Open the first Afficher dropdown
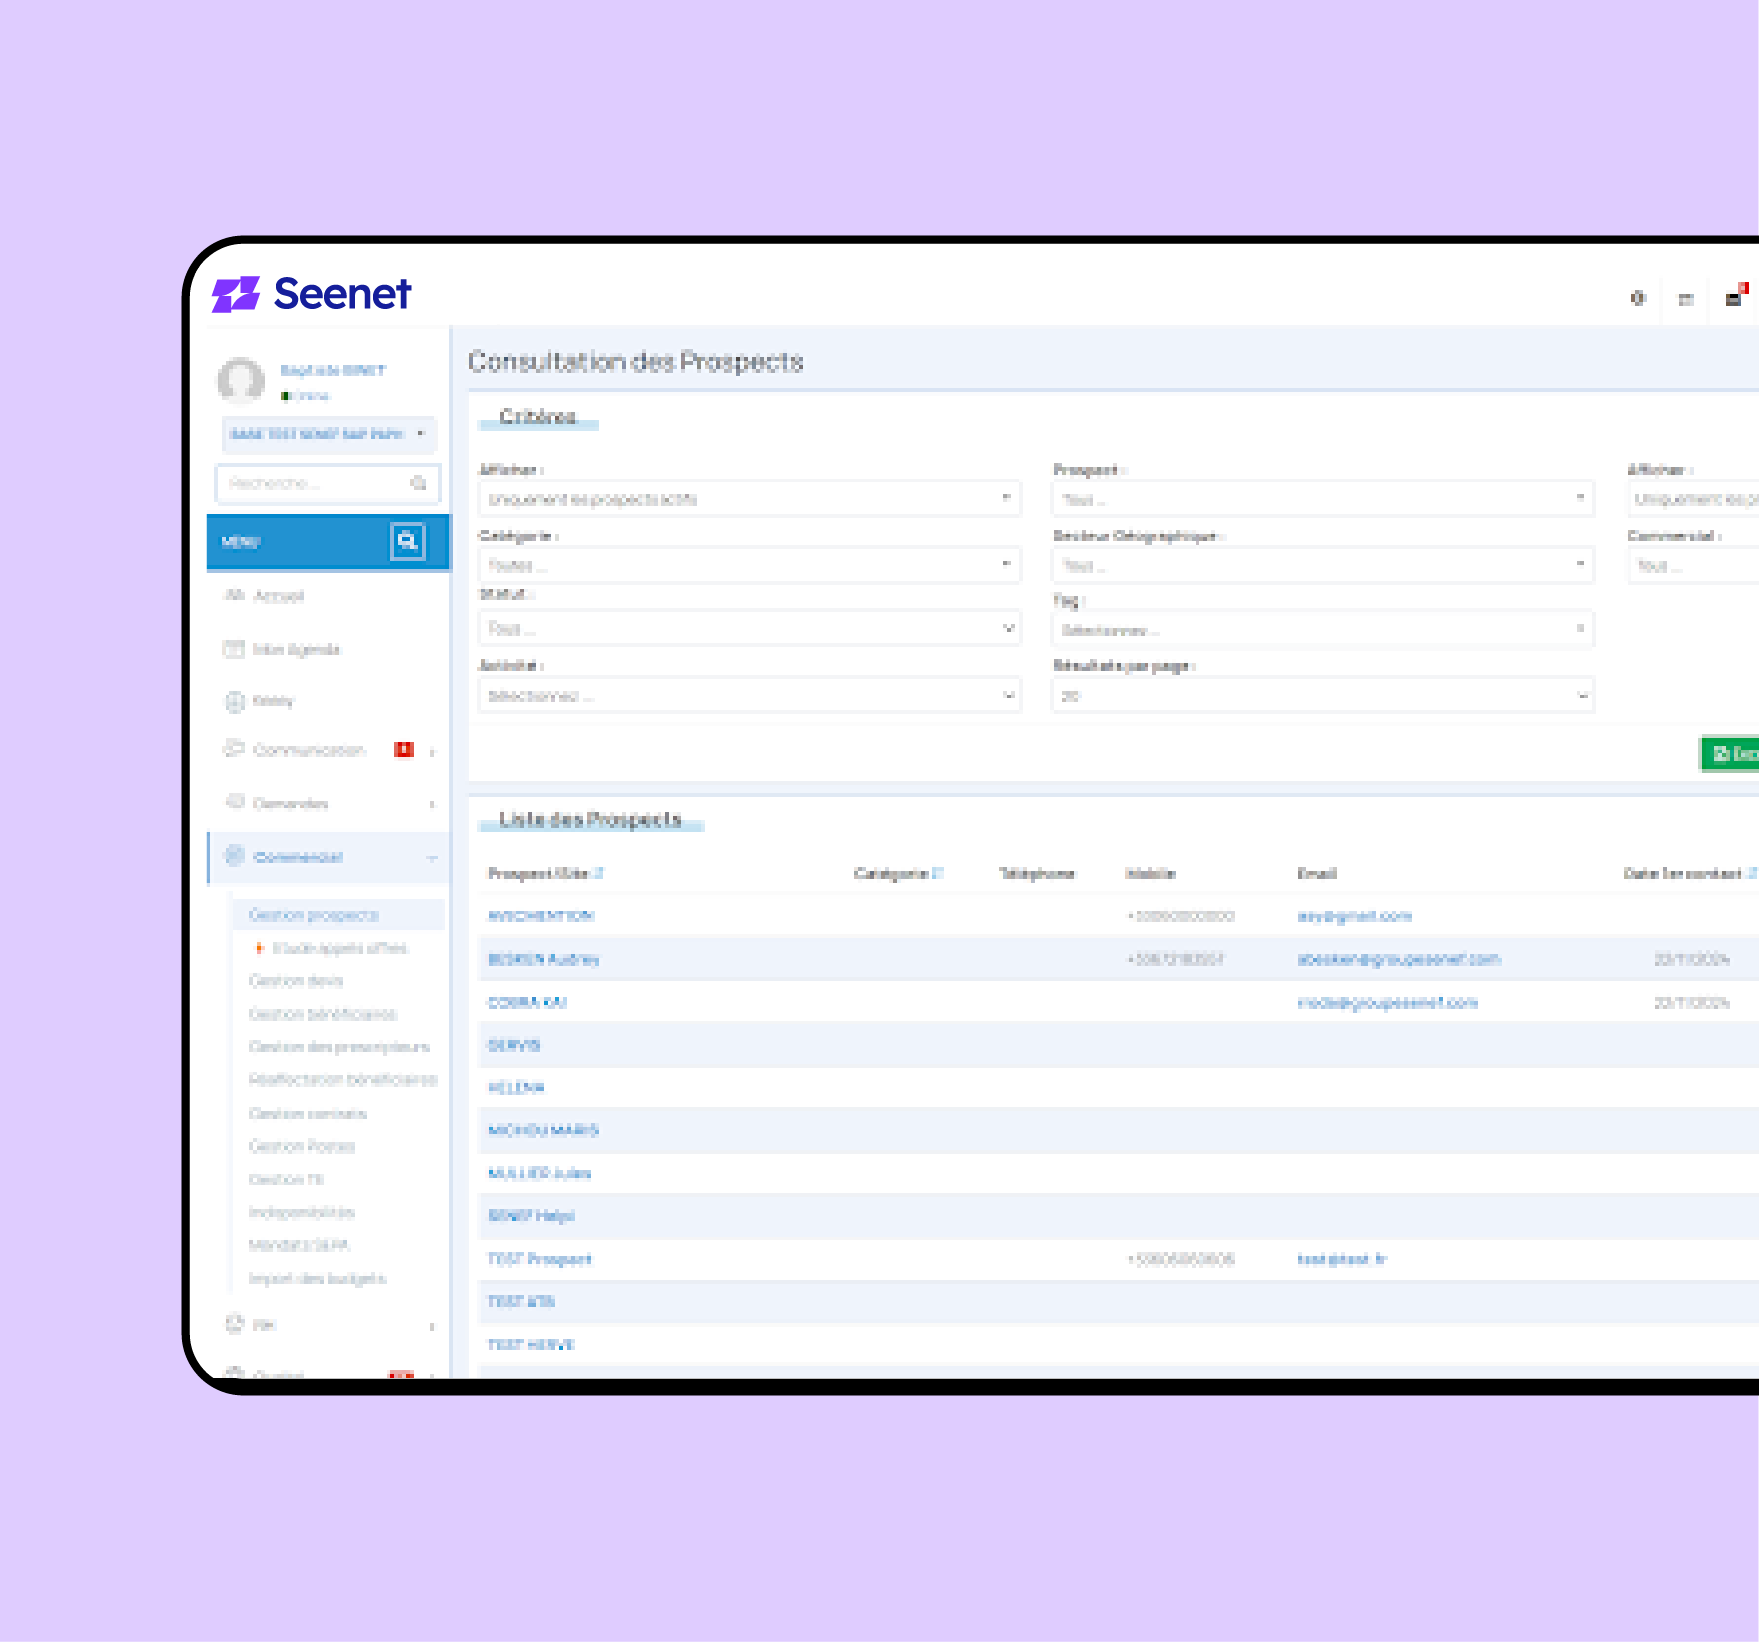The image size is (1759, 1642). 749,499
